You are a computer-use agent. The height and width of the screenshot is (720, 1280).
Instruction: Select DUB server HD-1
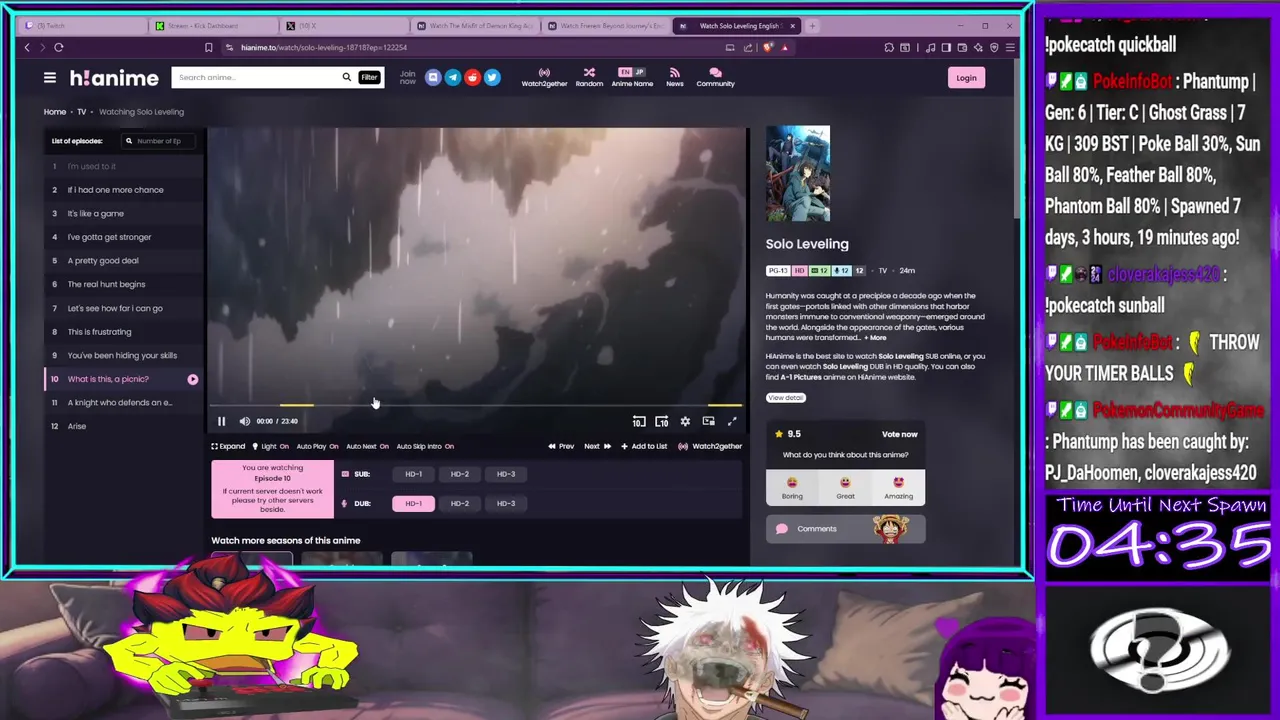[413, 503]
